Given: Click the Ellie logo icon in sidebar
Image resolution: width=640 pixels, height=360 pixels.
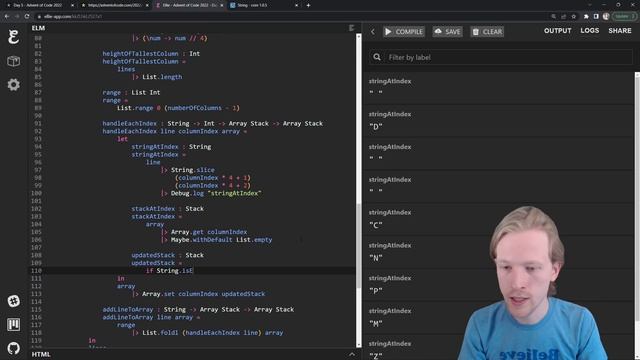Looking at the screenshot, I should (13, 37).
